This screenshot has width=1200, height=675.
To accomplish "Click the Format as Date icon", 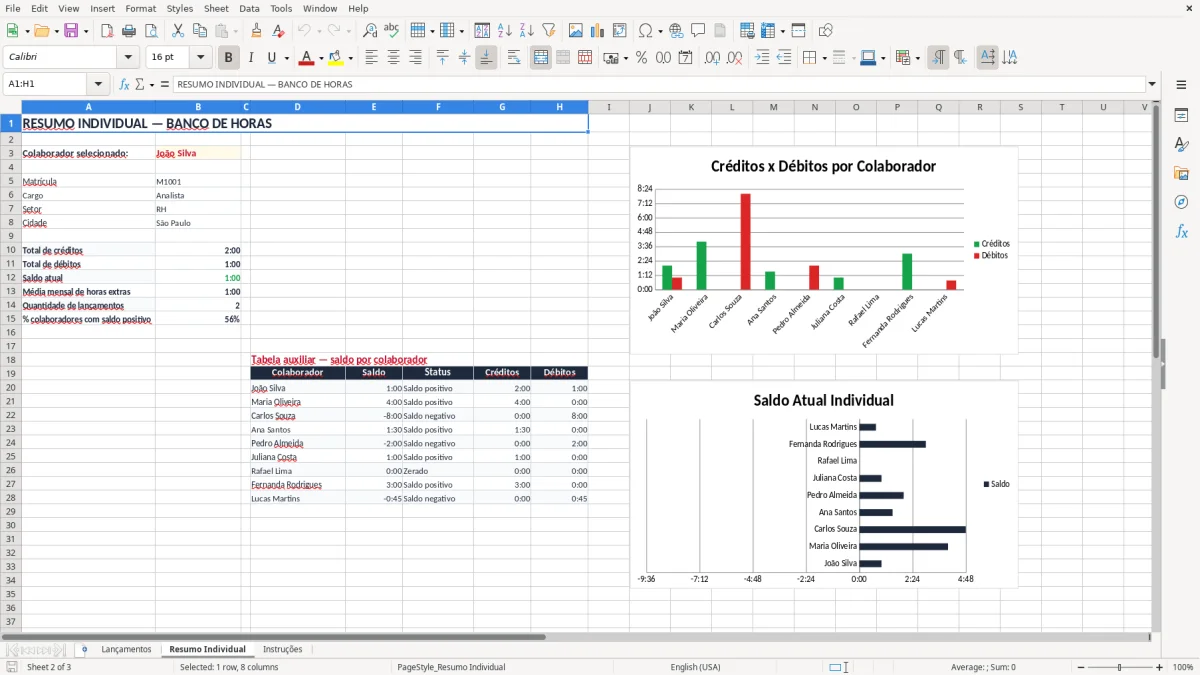I will (685, 58).
